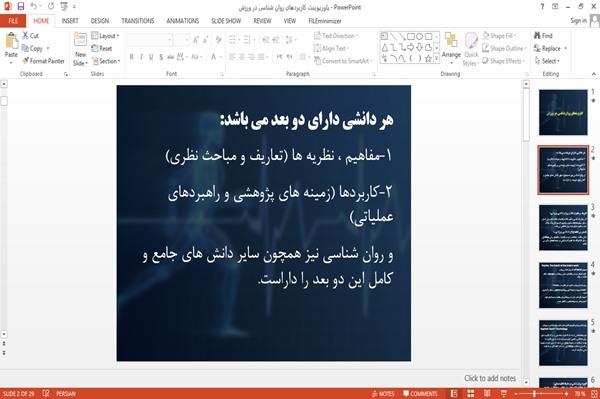
Task: Click the zoom in plus button
Action: pos(566,393)
